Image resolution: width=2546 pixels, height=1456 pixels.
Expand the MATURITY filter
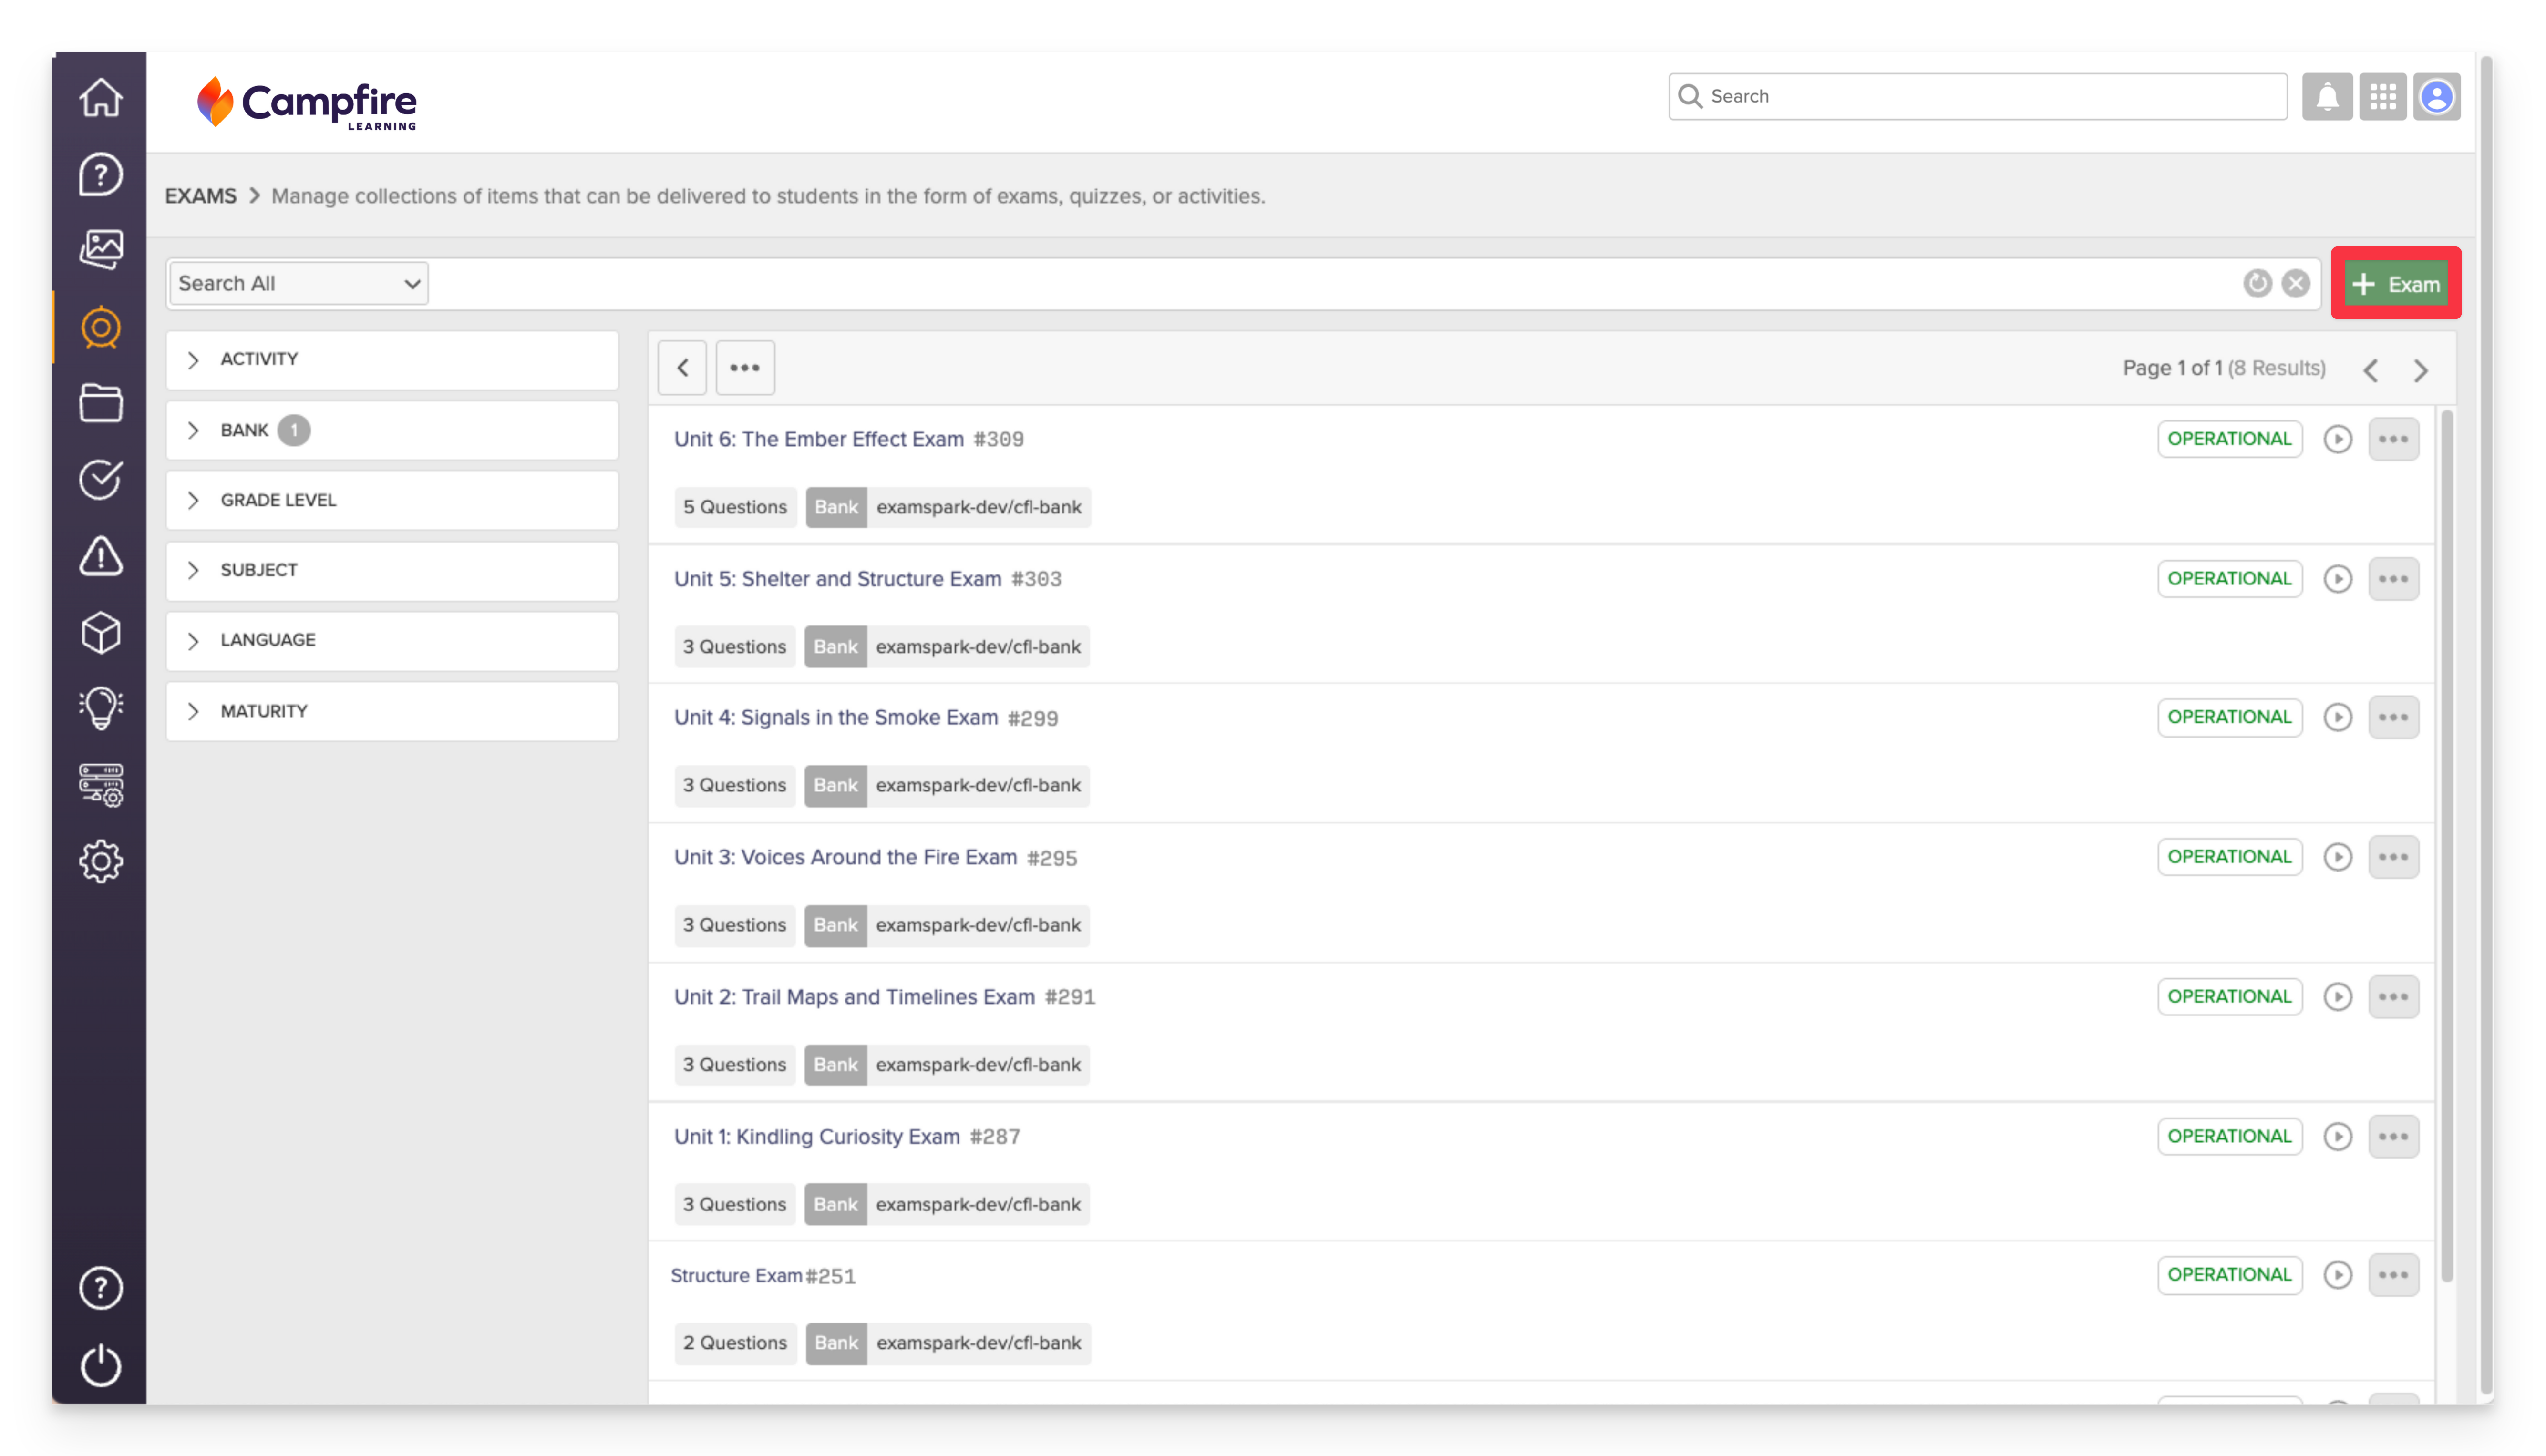[x=392, y=711]
